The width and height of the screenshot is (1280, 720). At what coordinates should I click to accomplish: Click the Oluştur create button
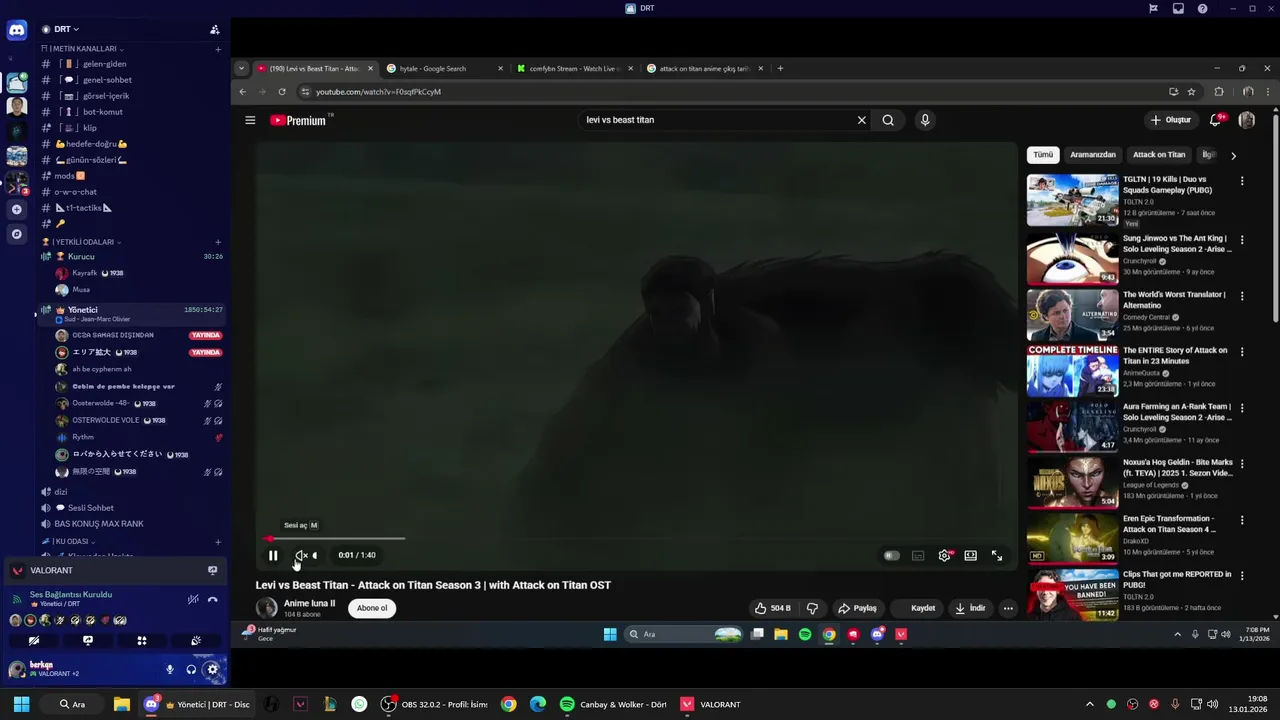point(1171,120)
